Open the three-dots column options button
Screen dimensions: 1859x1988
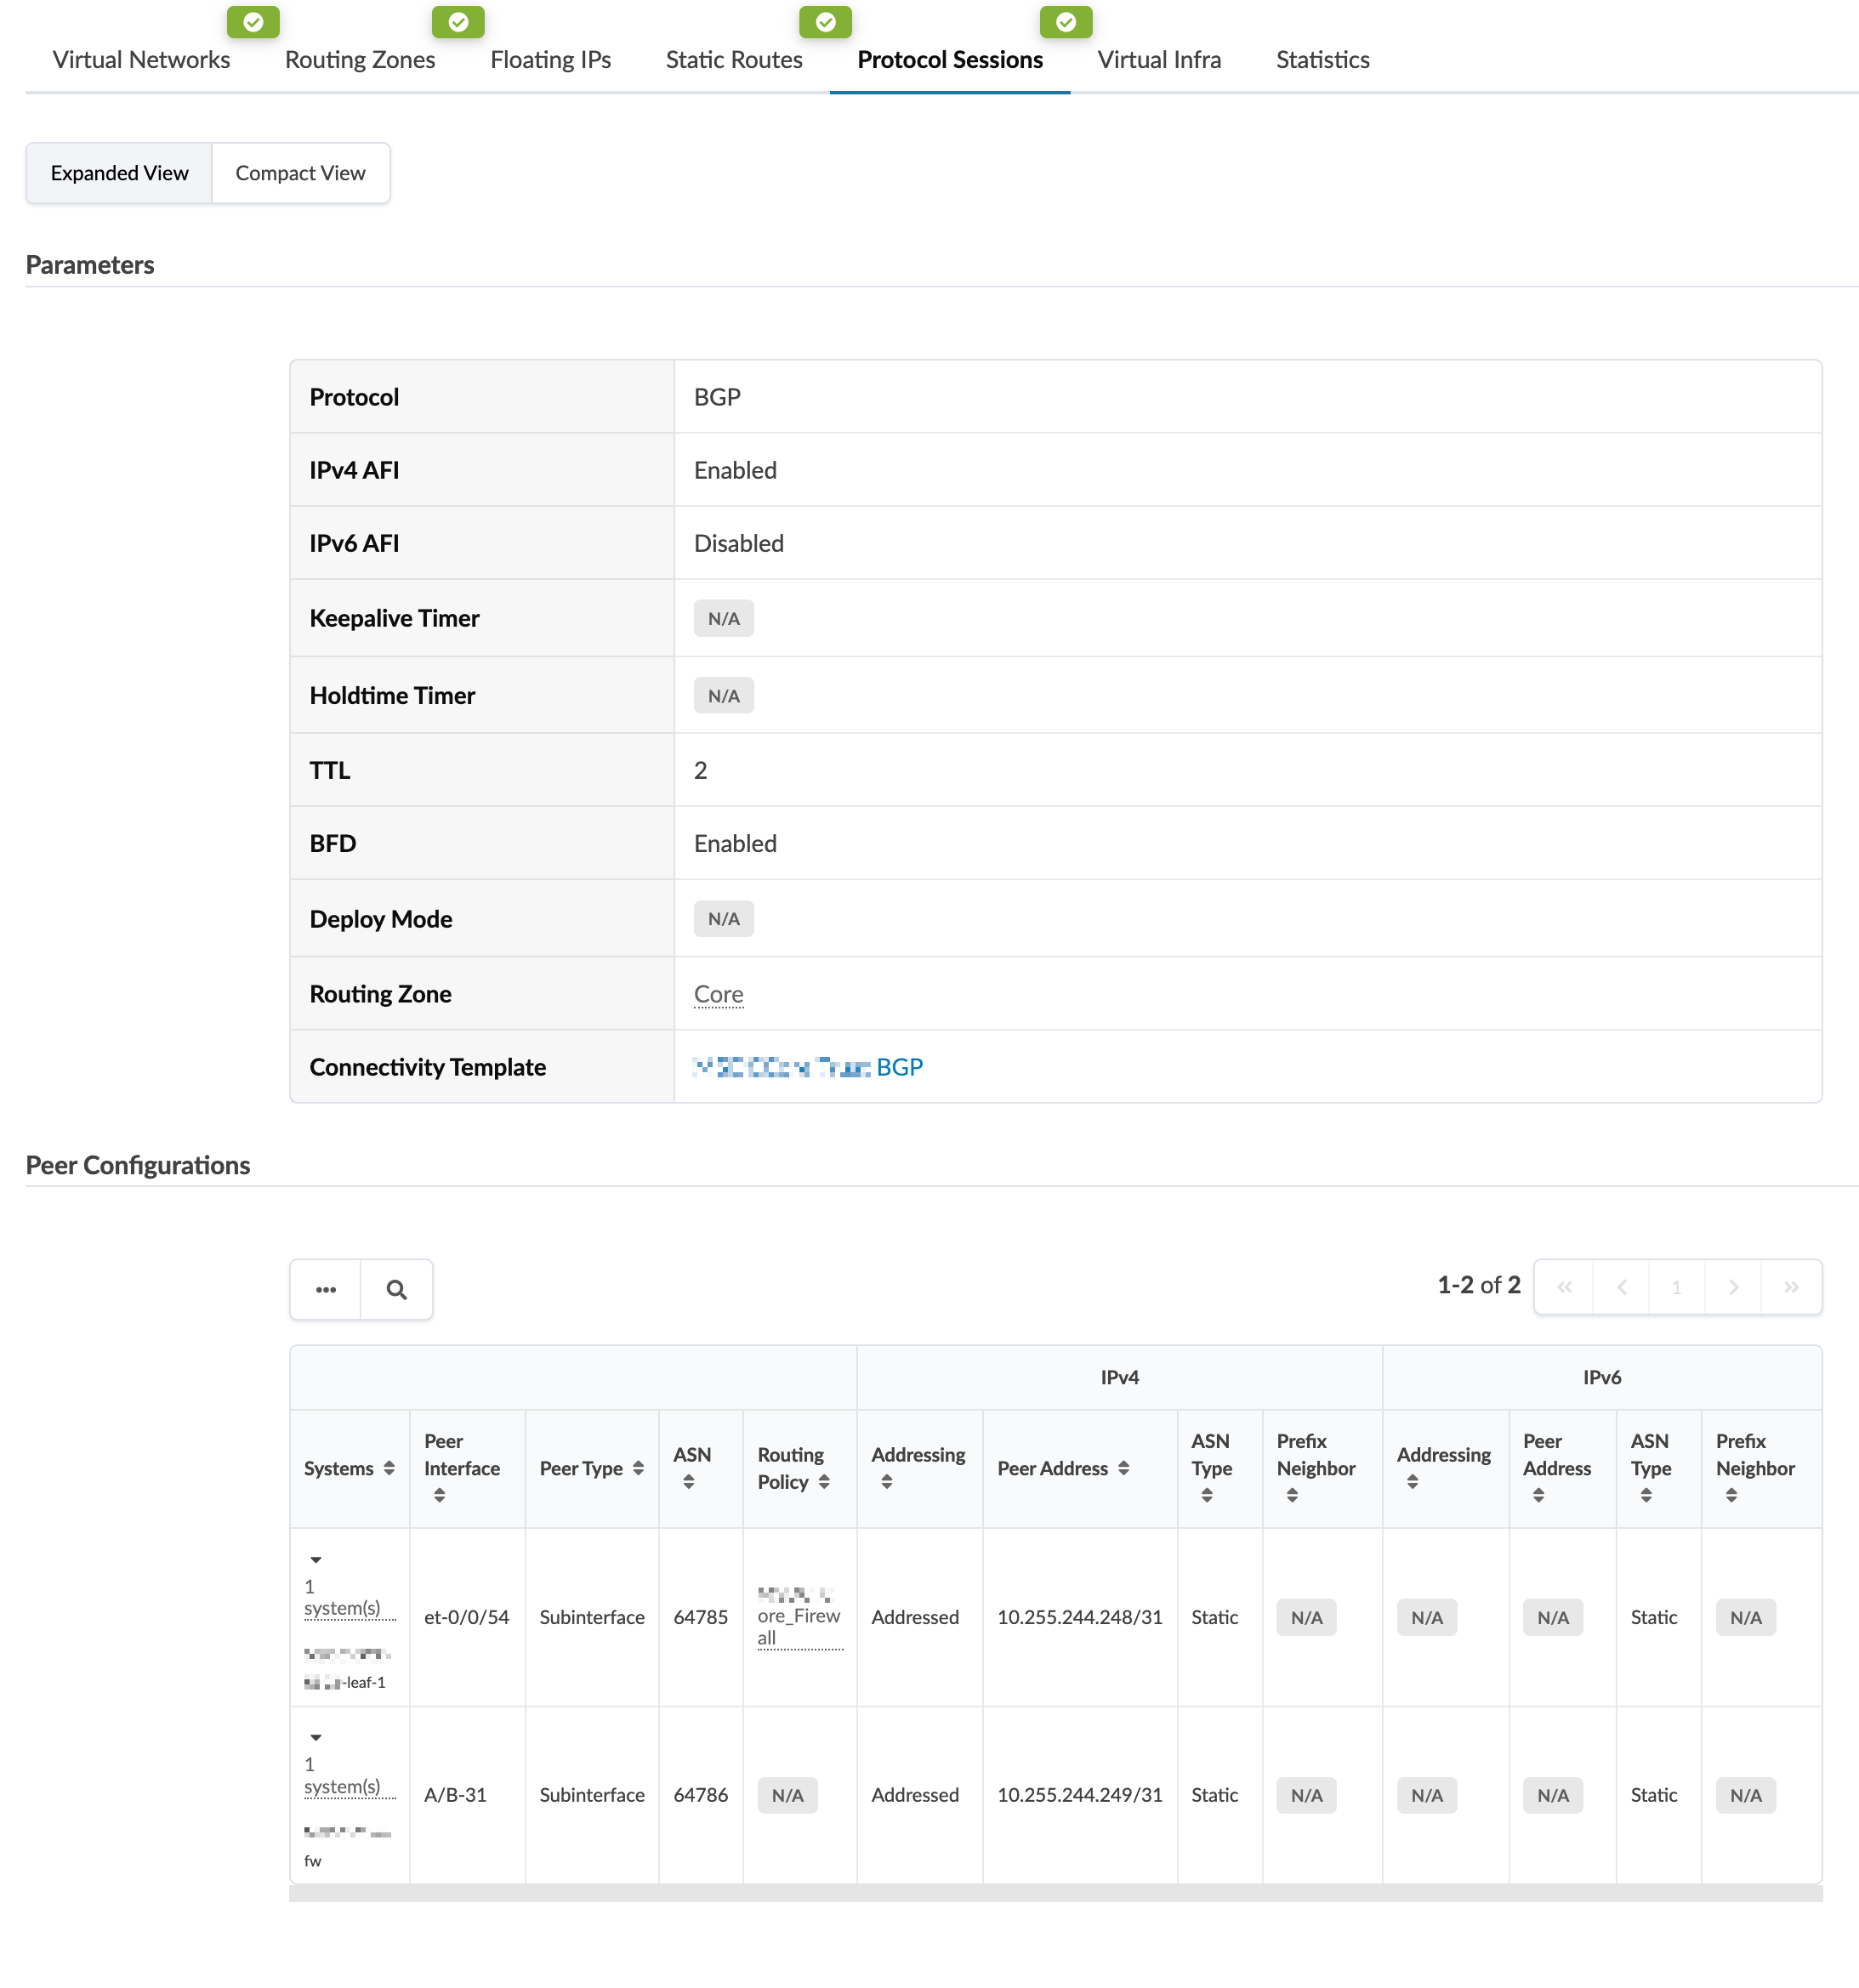pyautogui.click(x=326, y=1290)
